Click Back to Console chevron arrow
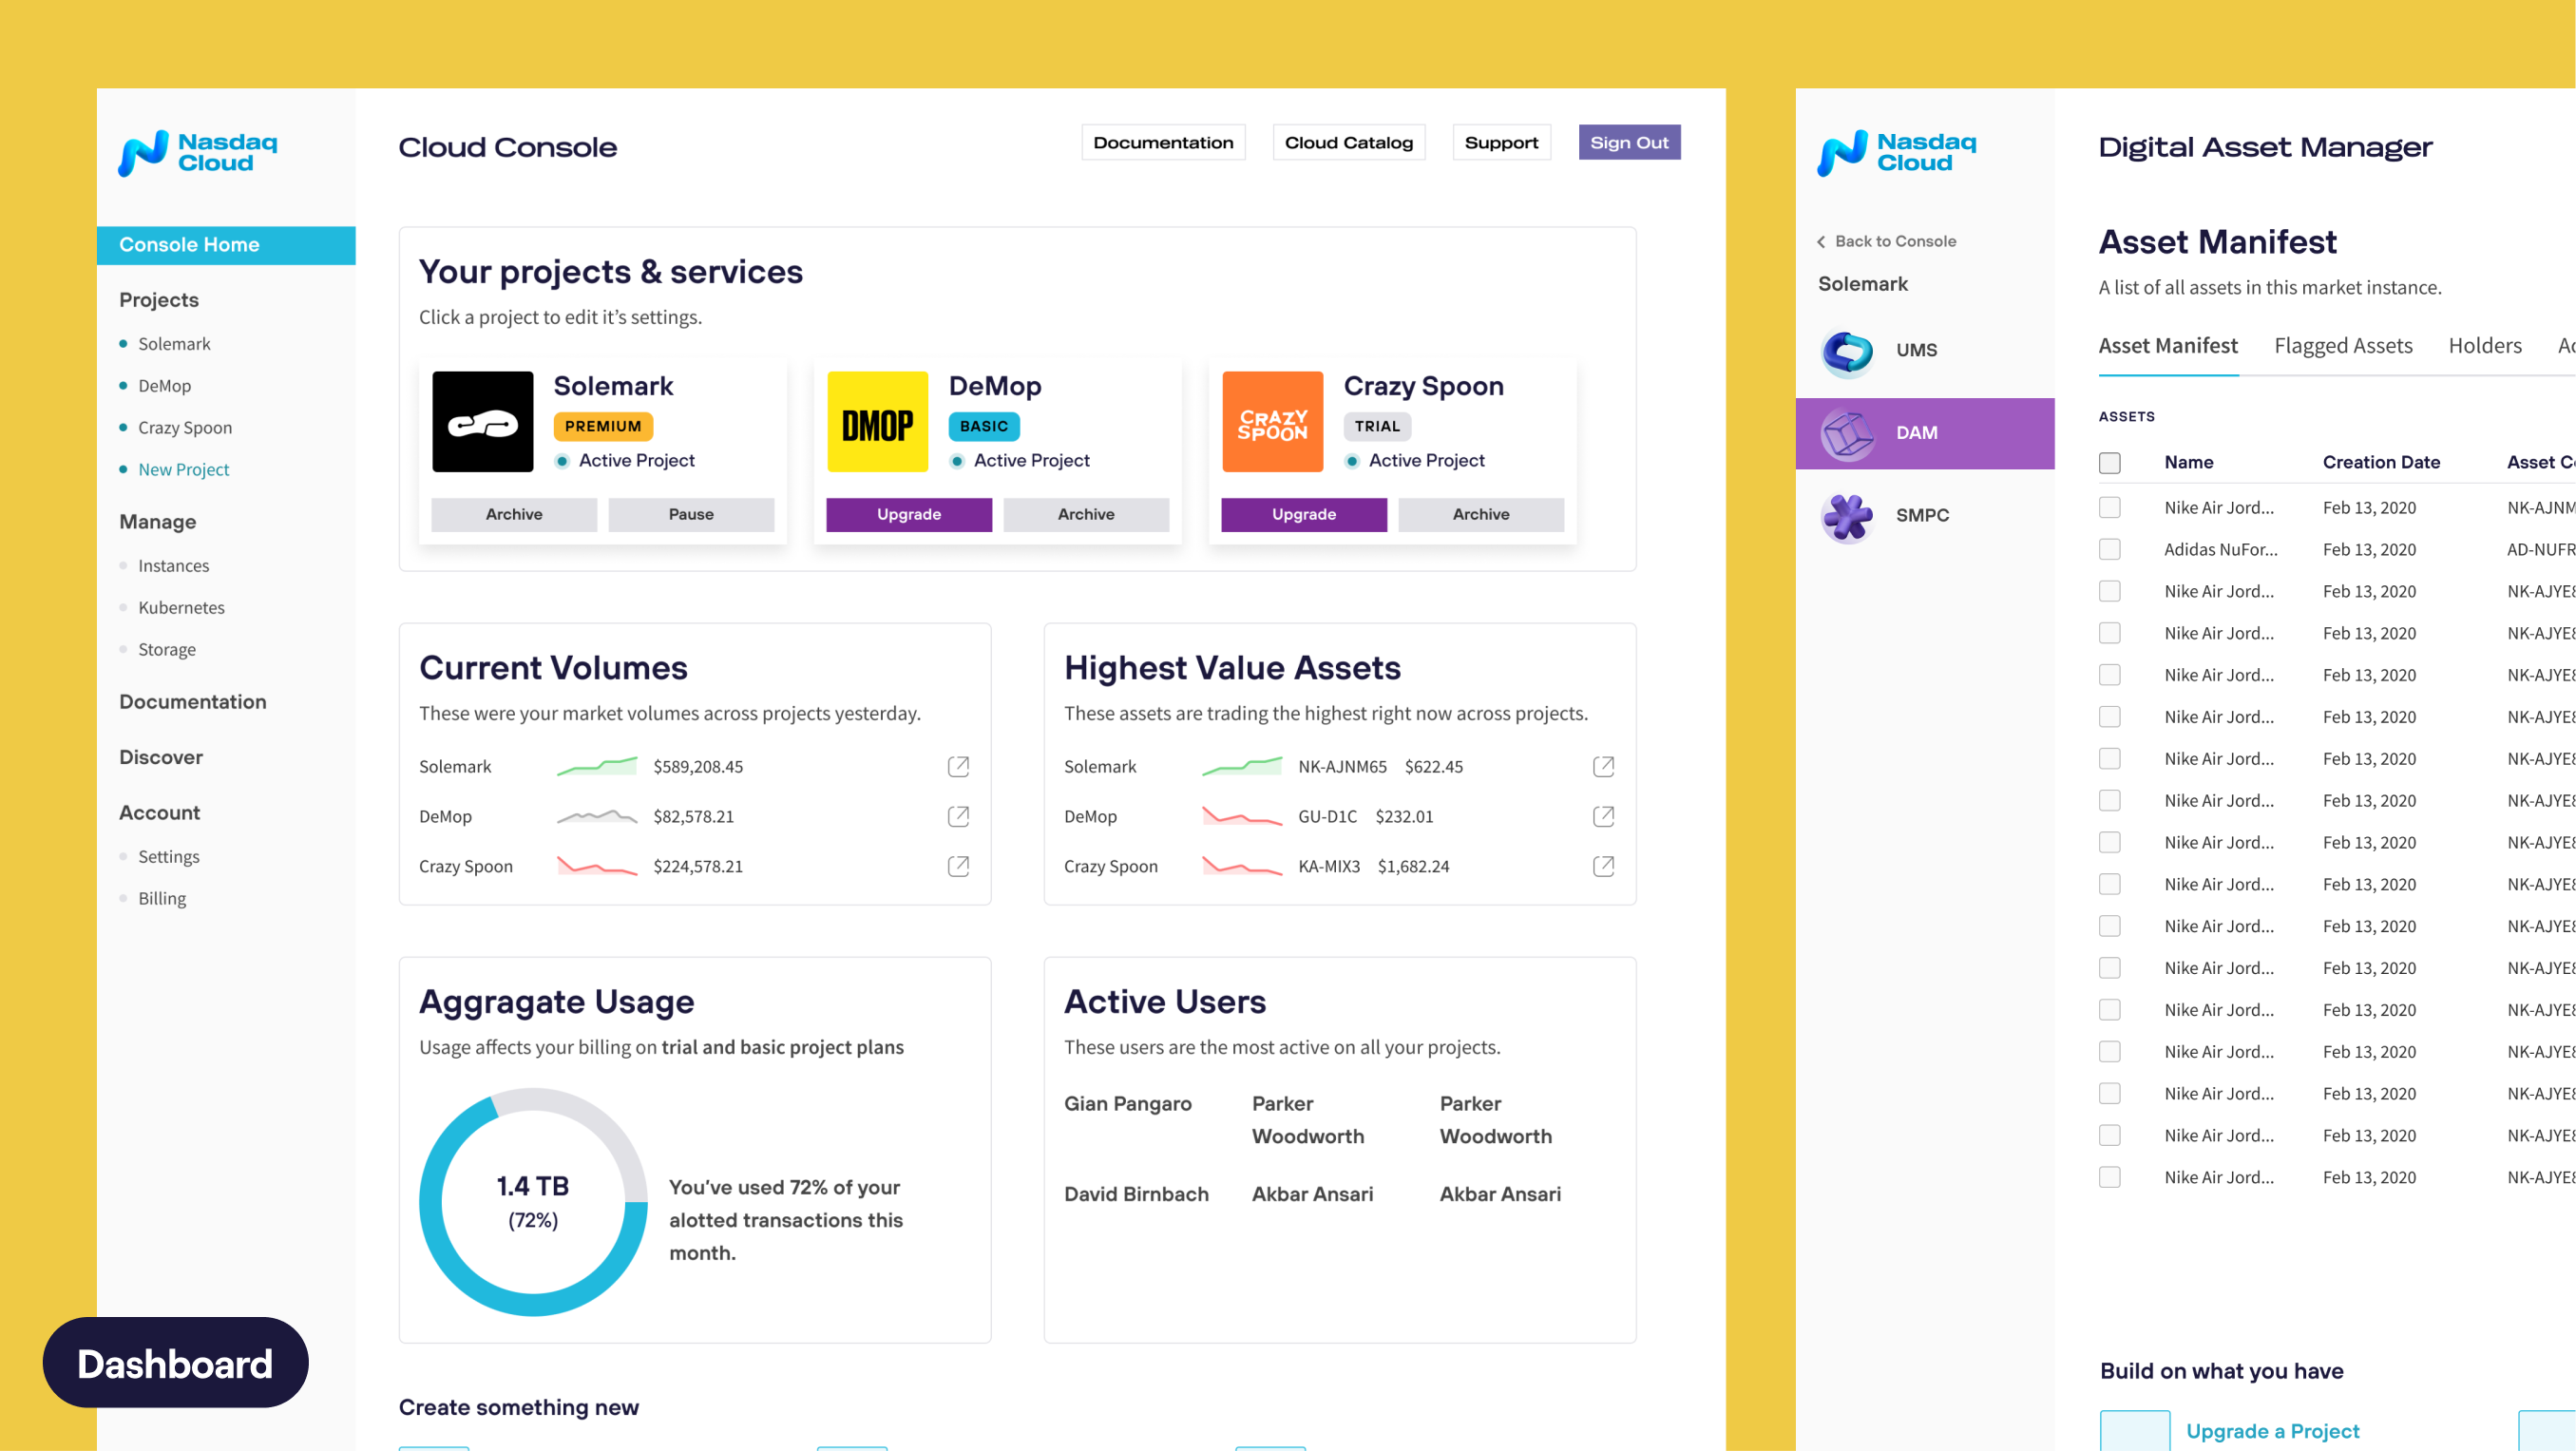This screenshot has height=1451, width=2576. (1821, 242)
